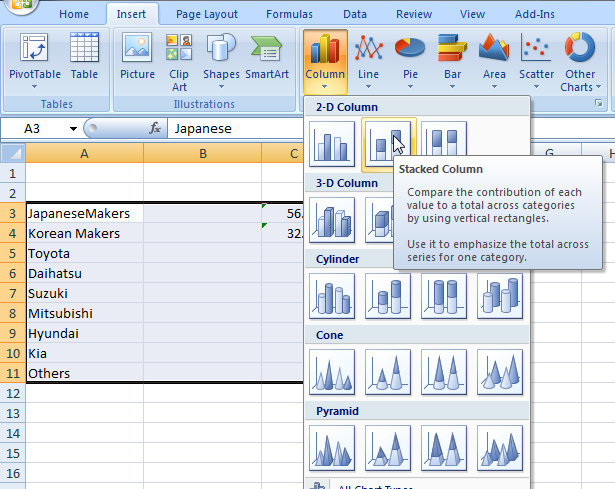Open the Line chart dropdown
Viewport: 615px width, 489px height.
click(x=368, y=61)
